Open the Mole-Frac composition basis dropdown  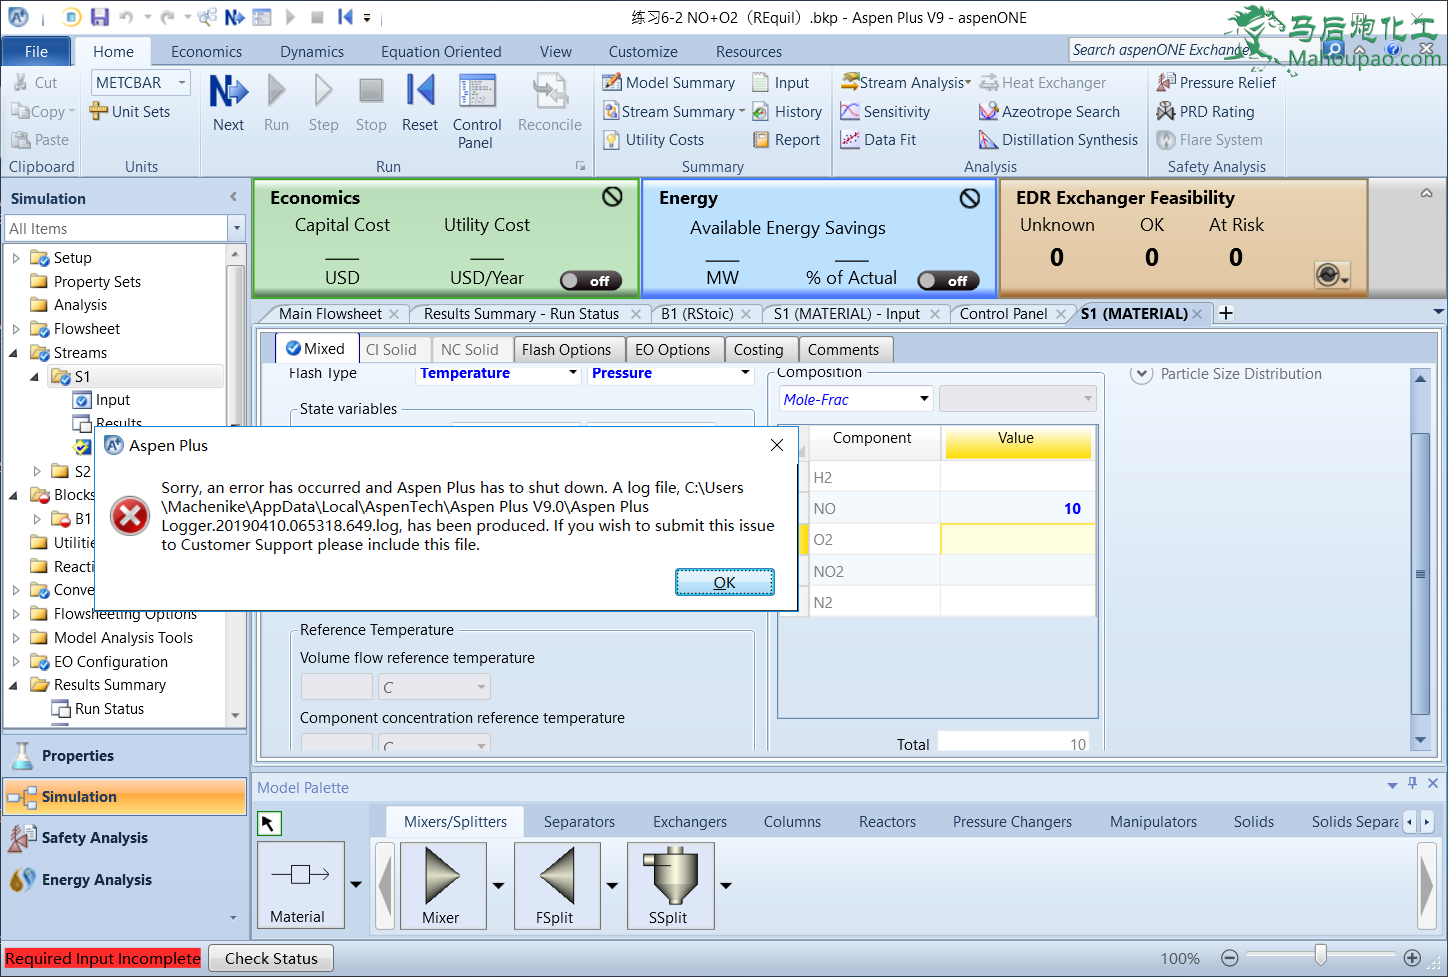[924, 399]
